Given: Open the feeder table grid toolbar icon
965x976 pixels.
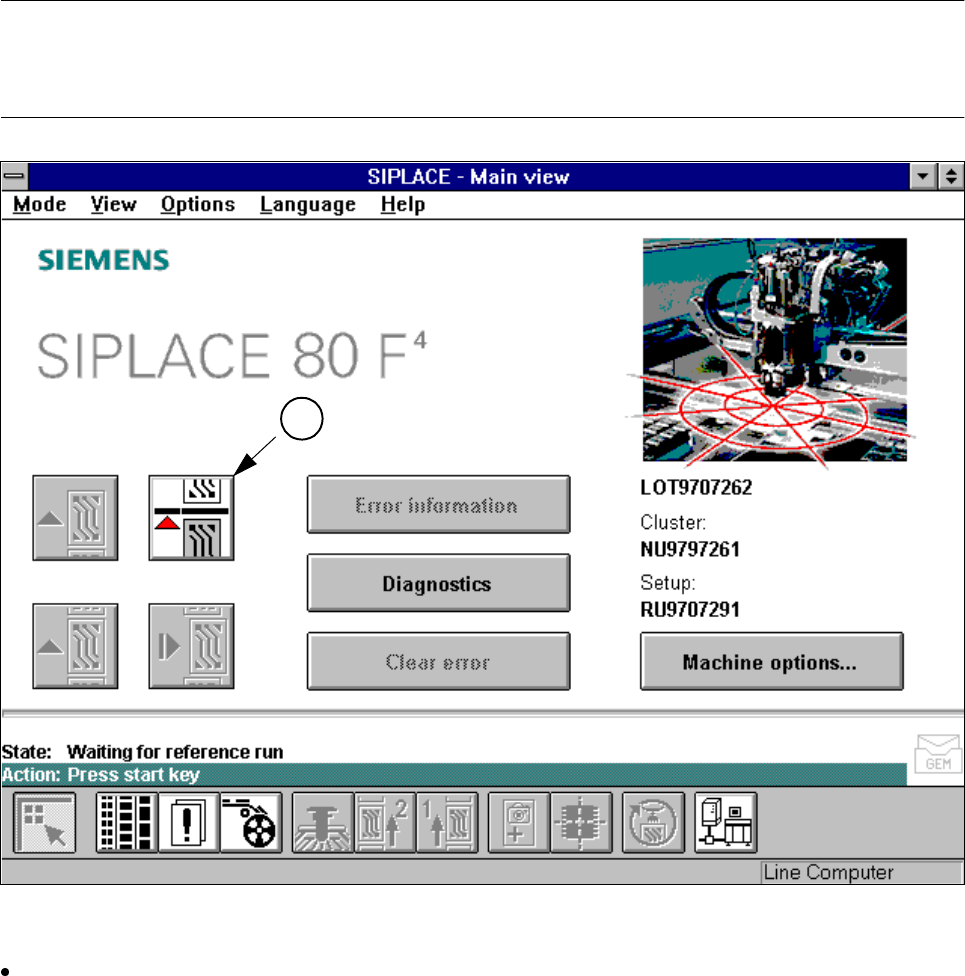Looking at the screenshot, I should coord(127,822).
